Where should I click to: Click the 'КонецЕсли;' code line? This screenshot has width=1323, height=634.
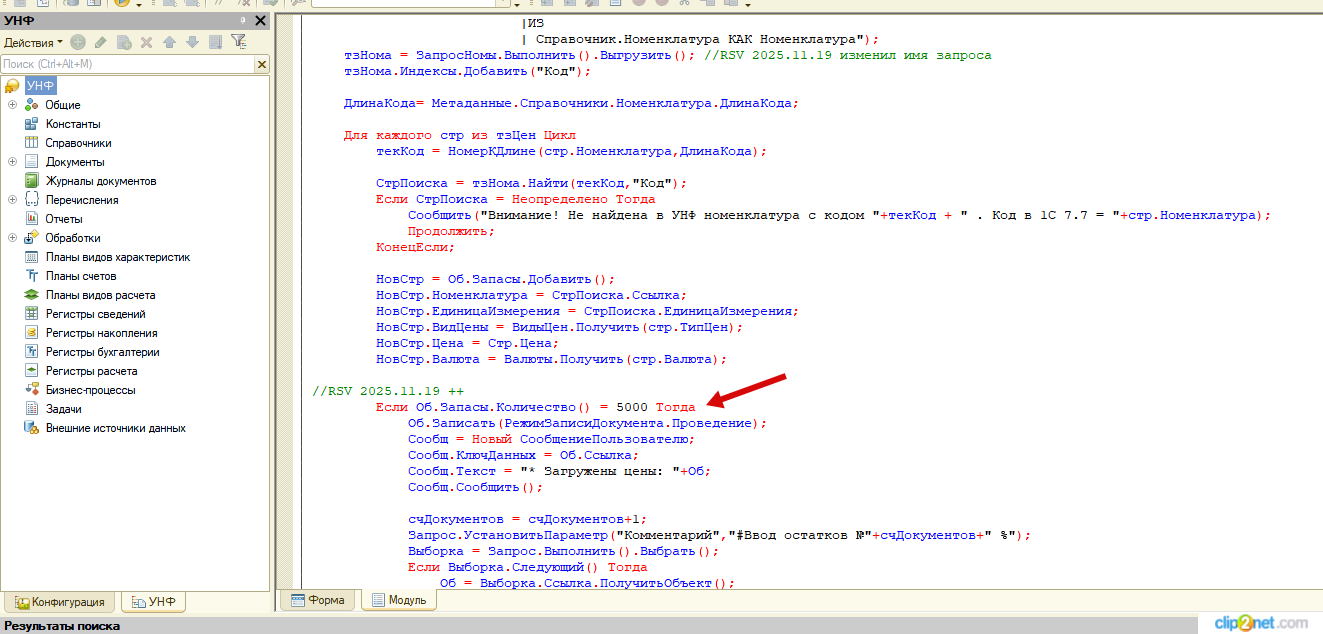pyautogui.click(x=415, y=247)
